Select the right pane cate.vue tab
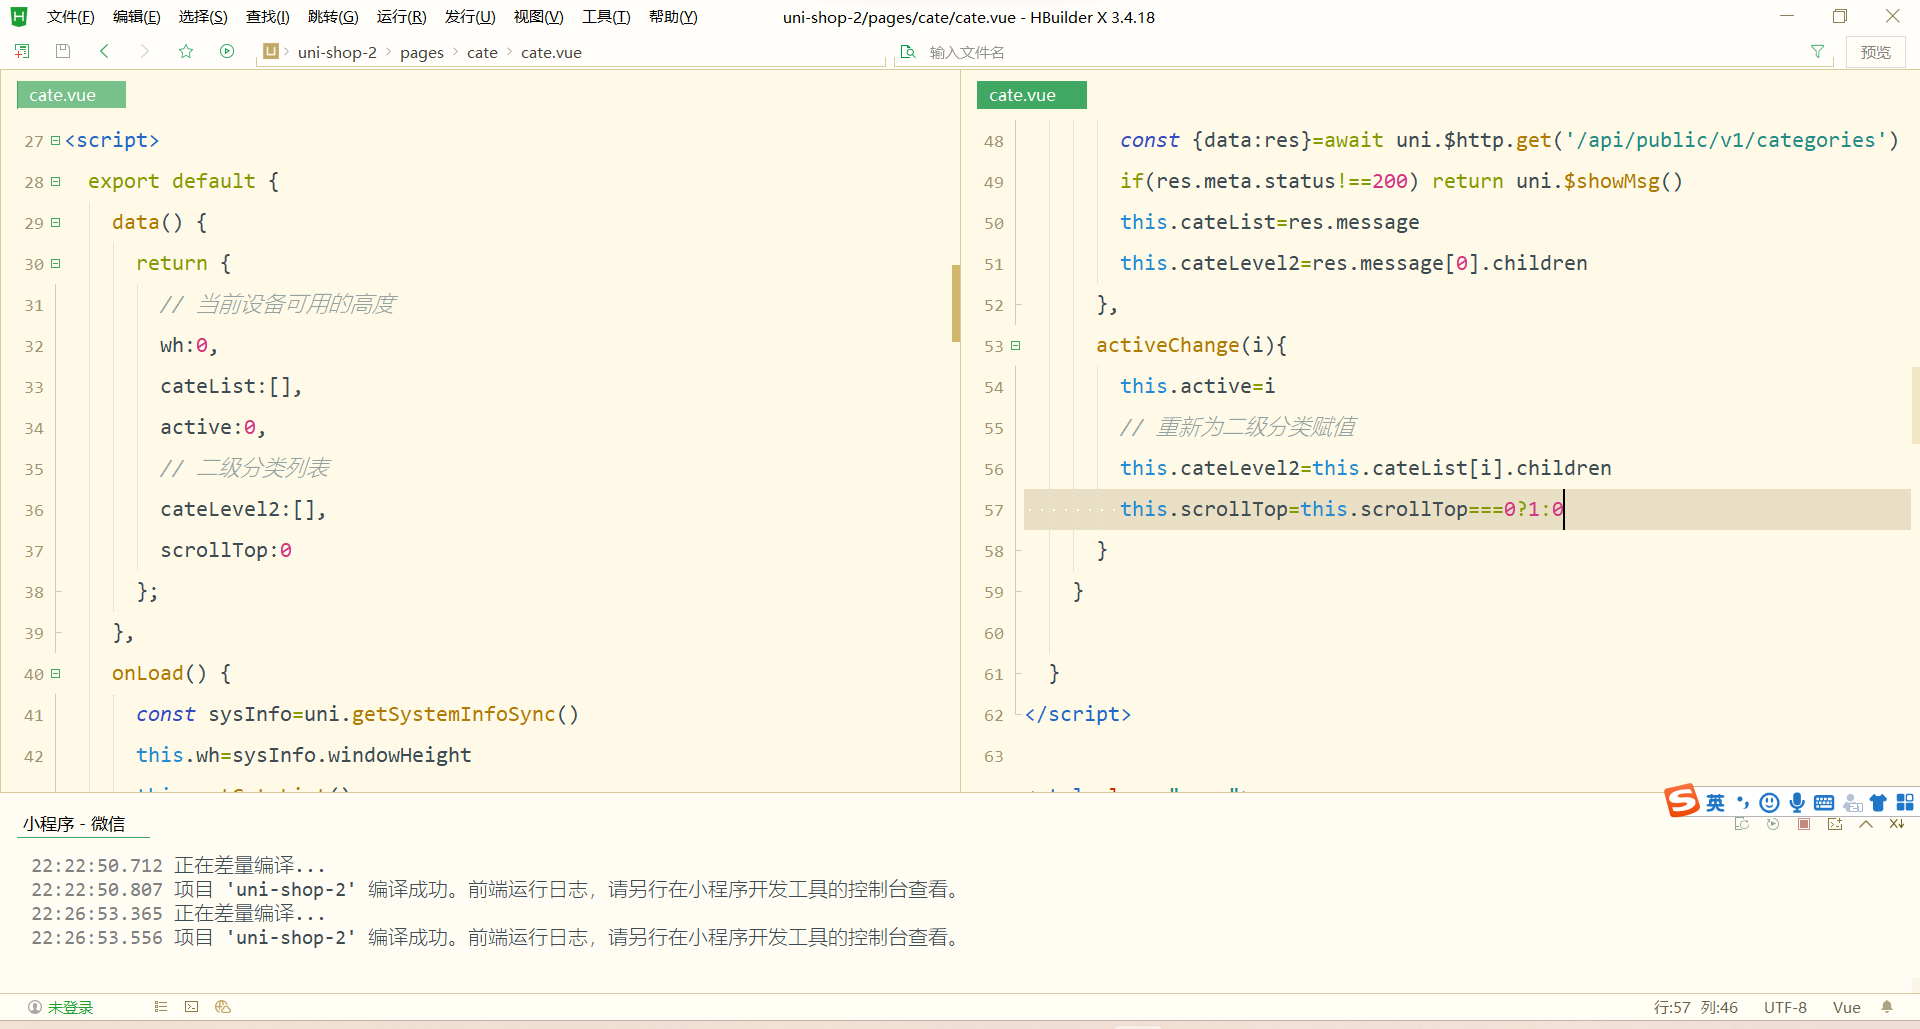This screenshot has width=1920, height=1029. (x=1031, y=95)
